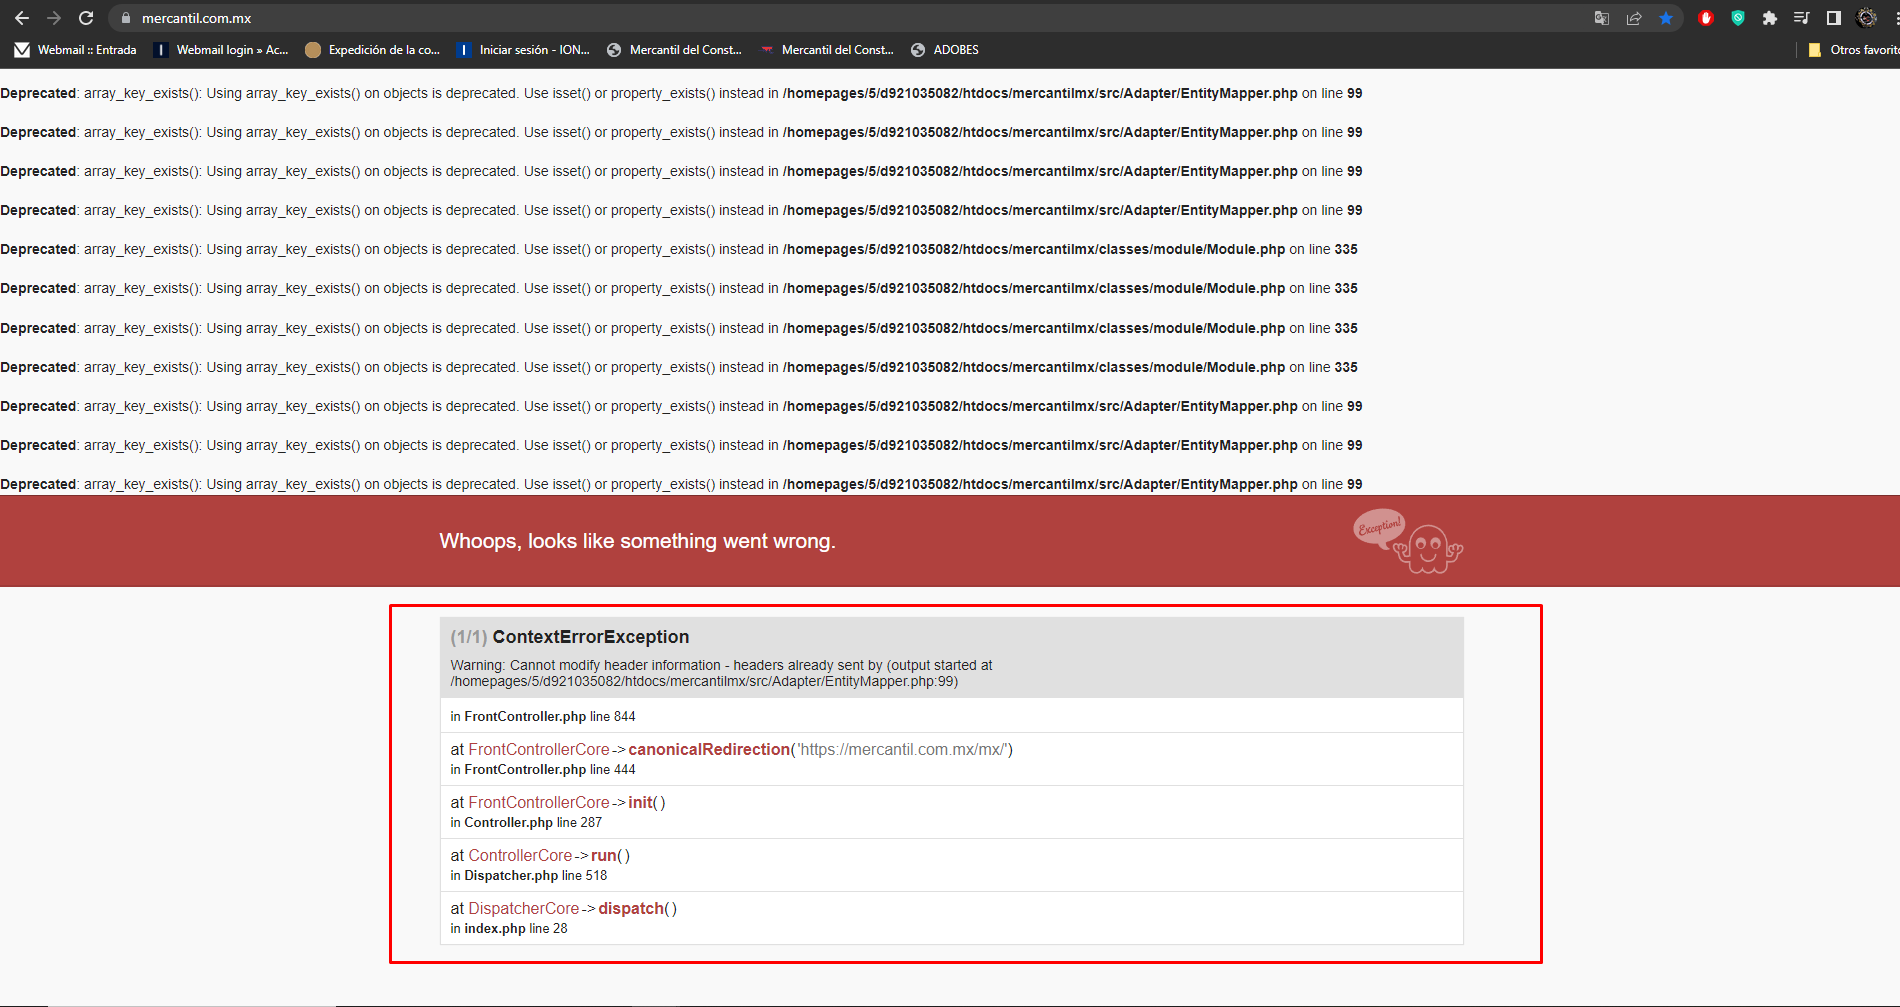
Task: Toggle the blue bookmark star
Action: tap(1666, 18)
